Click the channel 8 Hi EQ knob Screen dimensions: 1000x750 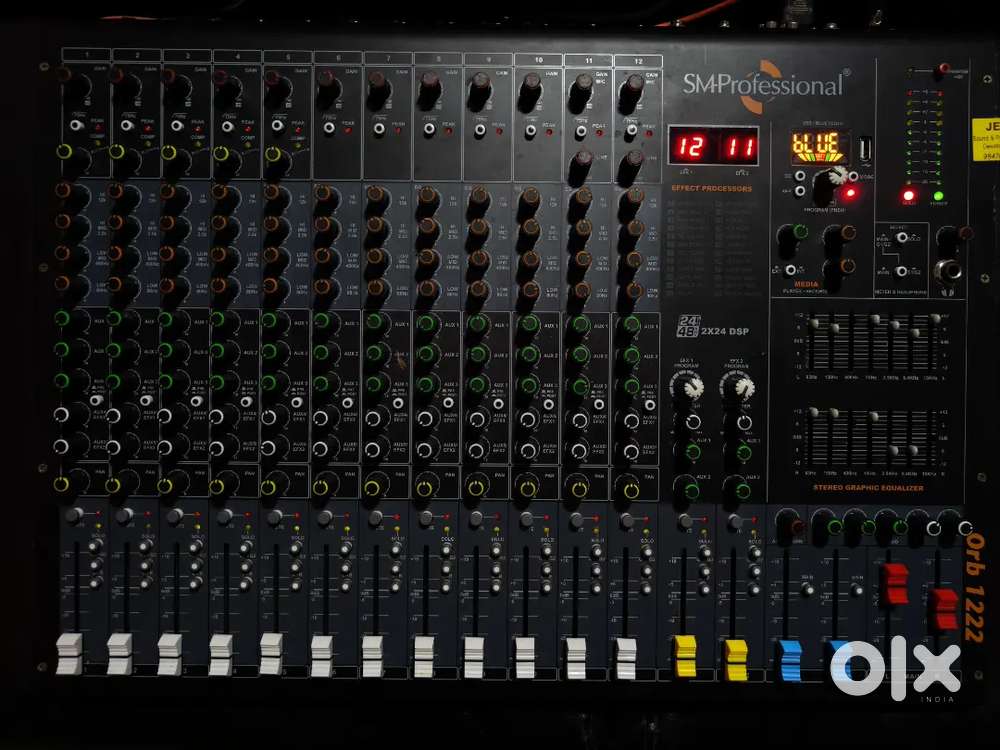point(428,197)
